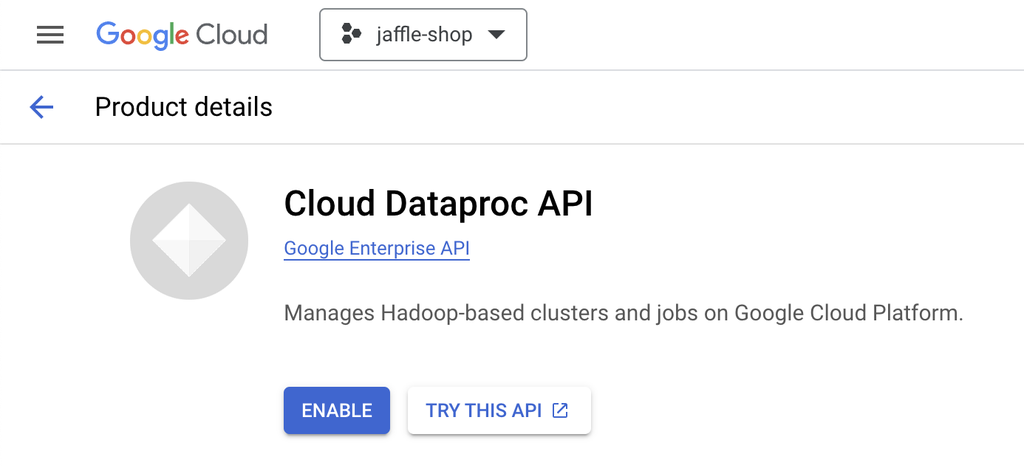This screenshot has width=1024, height=468.
Task: Click the Cloud Dataproc API diamond logo
Action: click(189, 240)
